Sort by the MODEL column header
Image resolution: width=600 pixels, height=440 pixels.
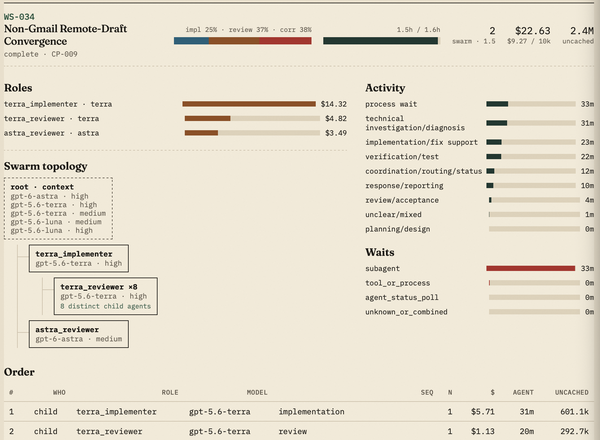tap(257, 393)
